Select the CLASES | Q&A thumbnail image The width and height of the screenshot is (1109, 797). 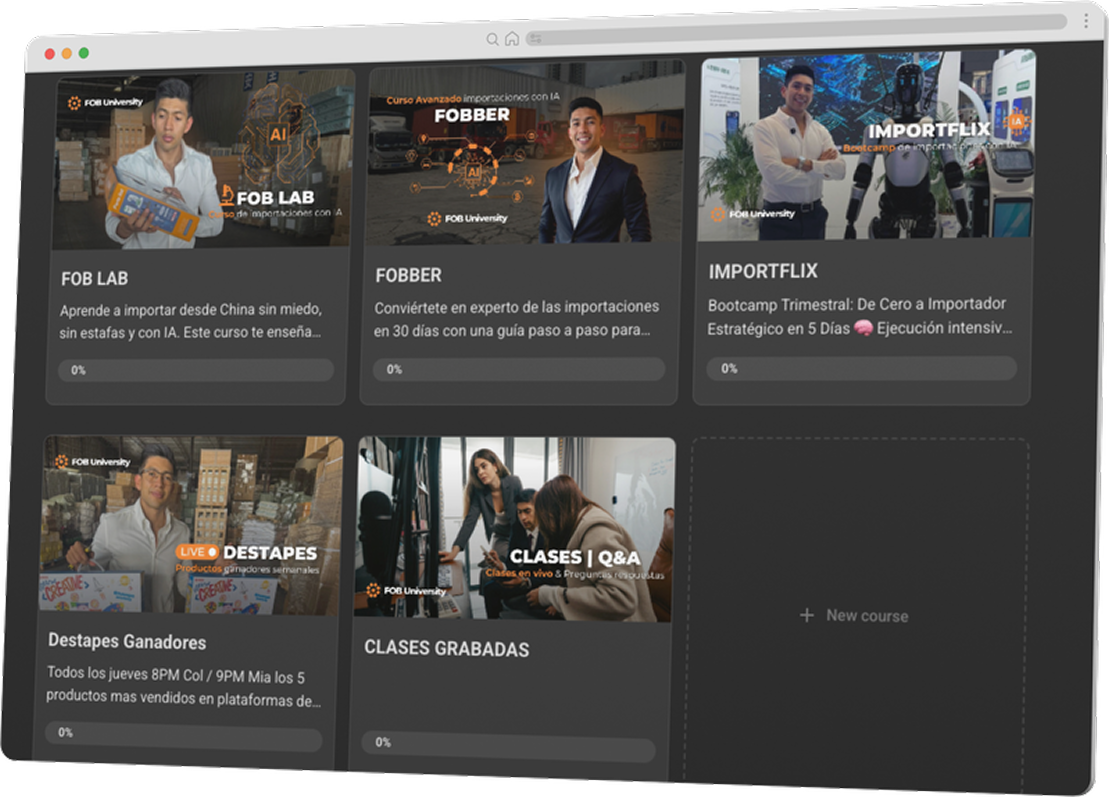515,529
